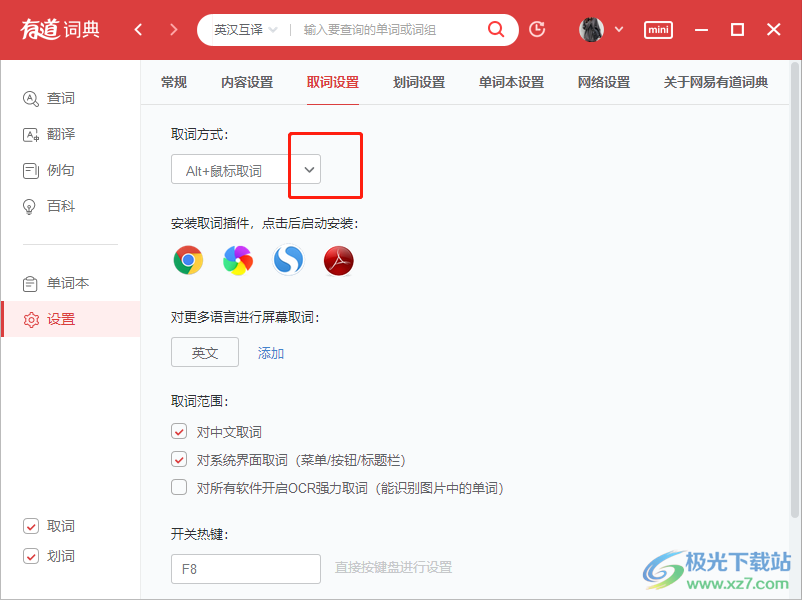The image size is (802, 600).
Task: Enable 对中文取词 Chinese word capture
Action: (178, 431)
